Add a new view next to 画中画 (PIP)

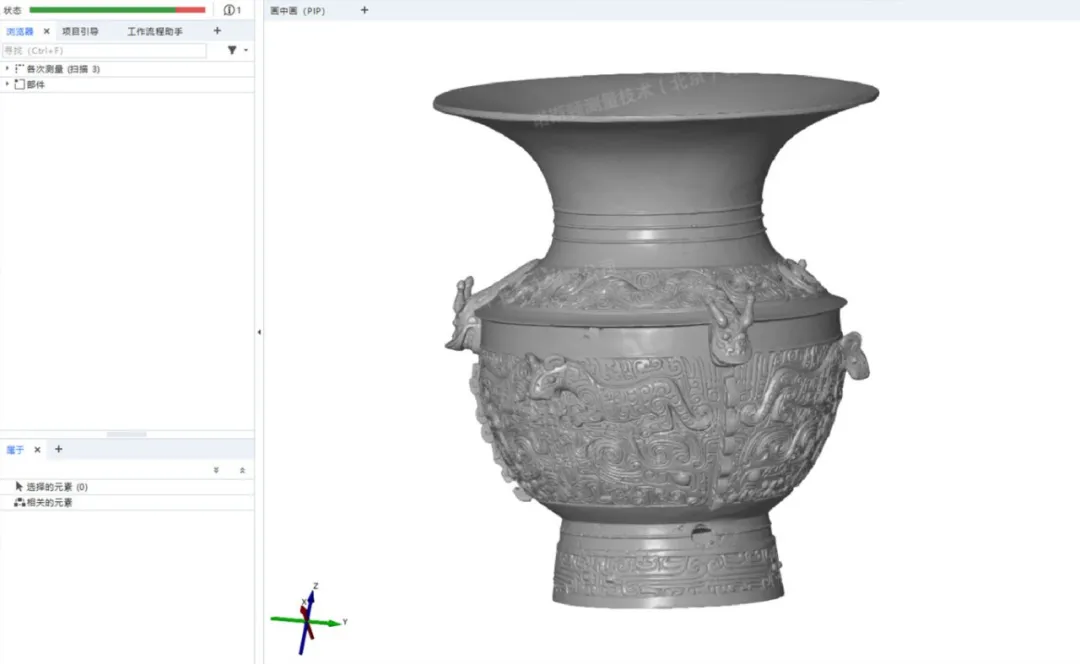364,10
